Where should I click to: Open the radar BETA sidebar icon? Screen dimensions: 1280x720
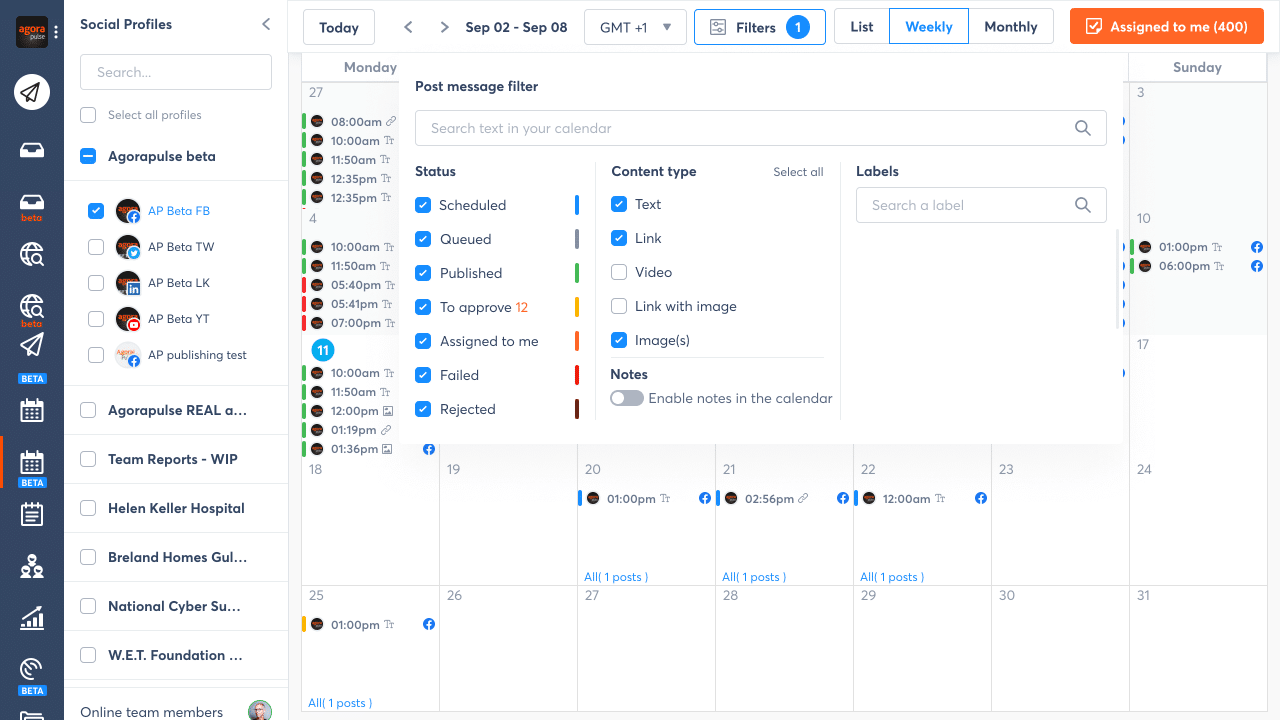[32, 675]
